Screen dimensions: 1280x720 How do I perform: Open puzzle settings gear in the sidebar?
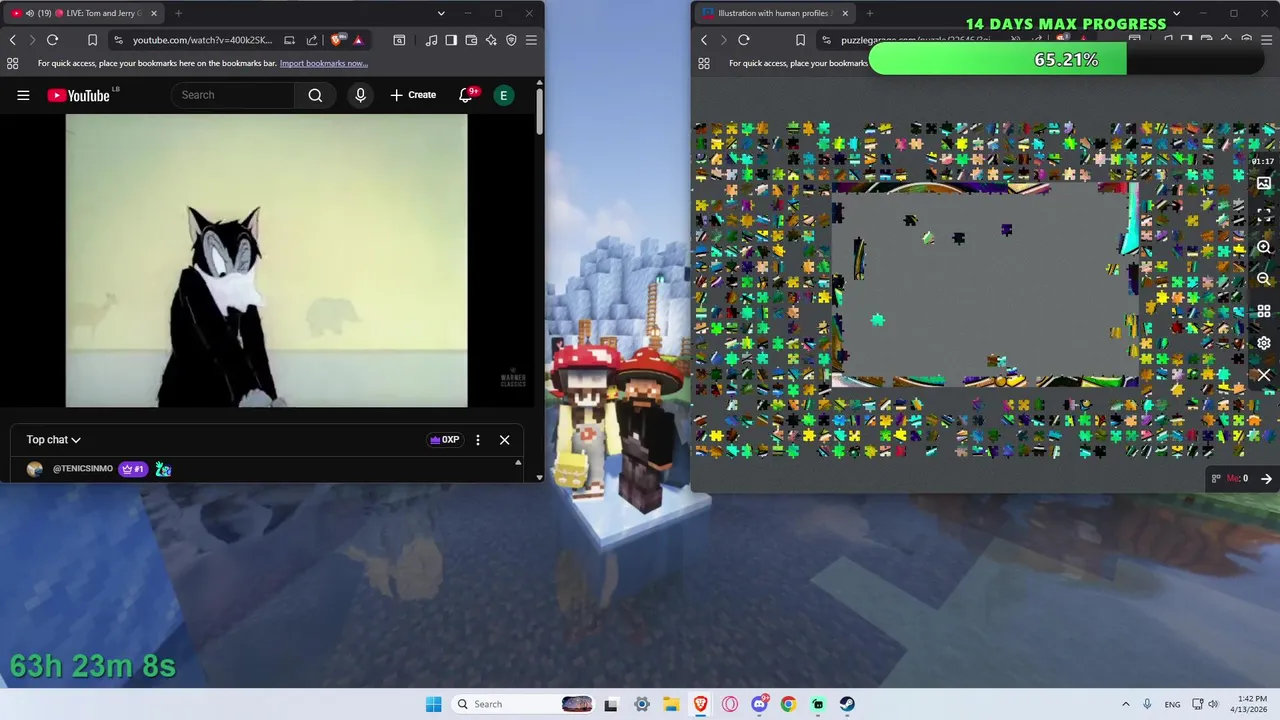1264,343
